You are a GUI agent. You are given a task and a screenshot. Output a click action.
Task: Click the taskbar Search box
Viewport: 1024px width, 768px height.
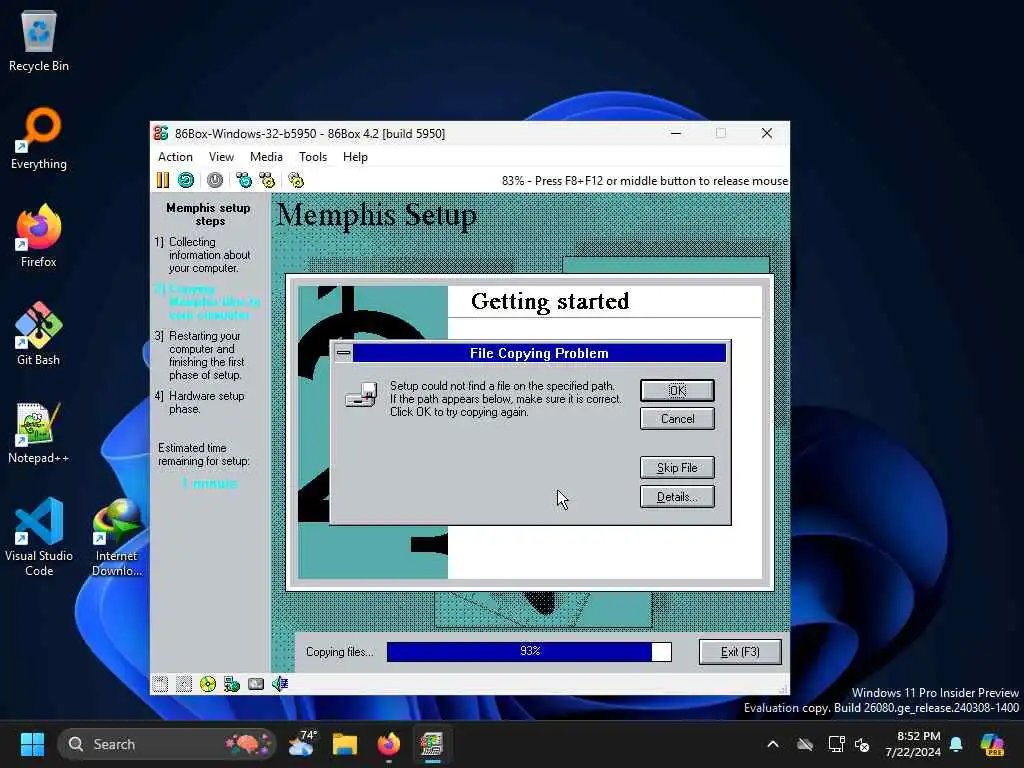coord(167,744)
